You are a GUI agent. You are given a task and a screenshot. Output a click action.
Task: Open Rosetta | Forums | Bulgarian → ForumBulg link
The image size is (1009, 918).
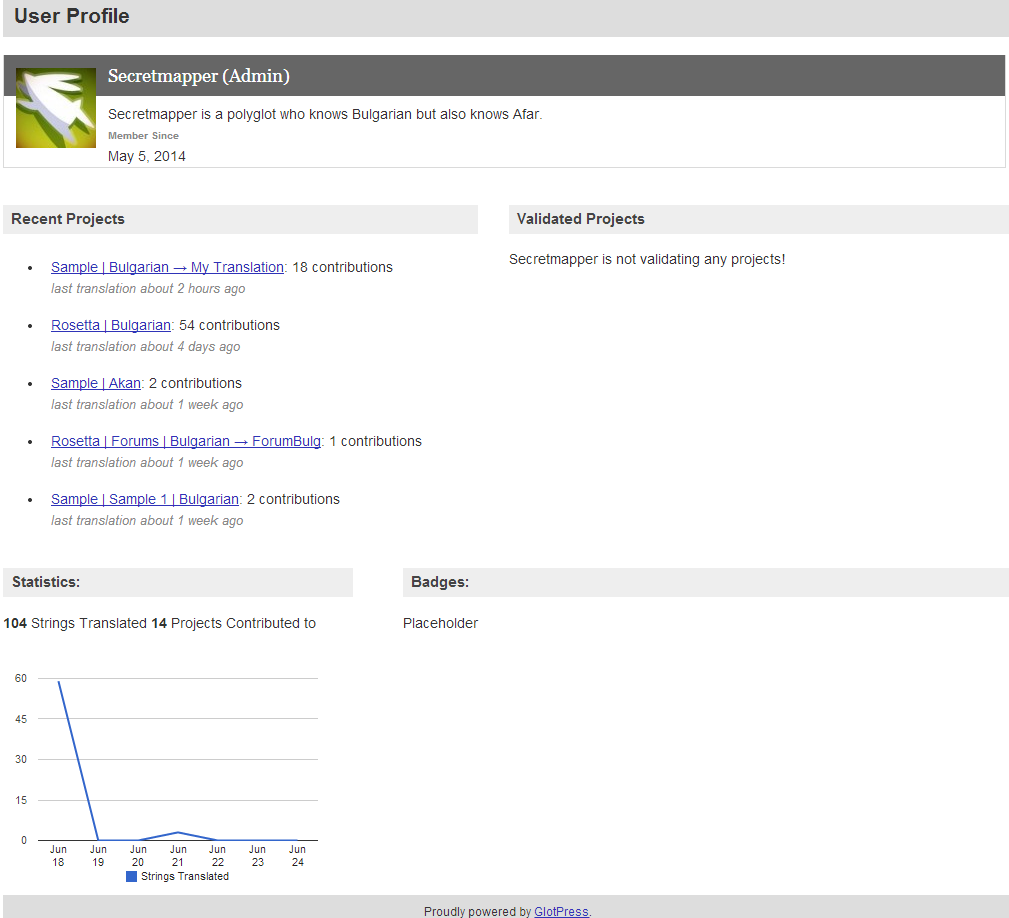pos(186,441)
